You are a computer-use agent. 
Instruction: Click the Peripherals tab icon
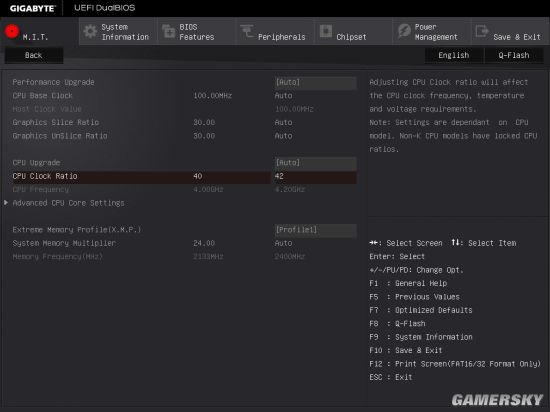coord(247,31)
